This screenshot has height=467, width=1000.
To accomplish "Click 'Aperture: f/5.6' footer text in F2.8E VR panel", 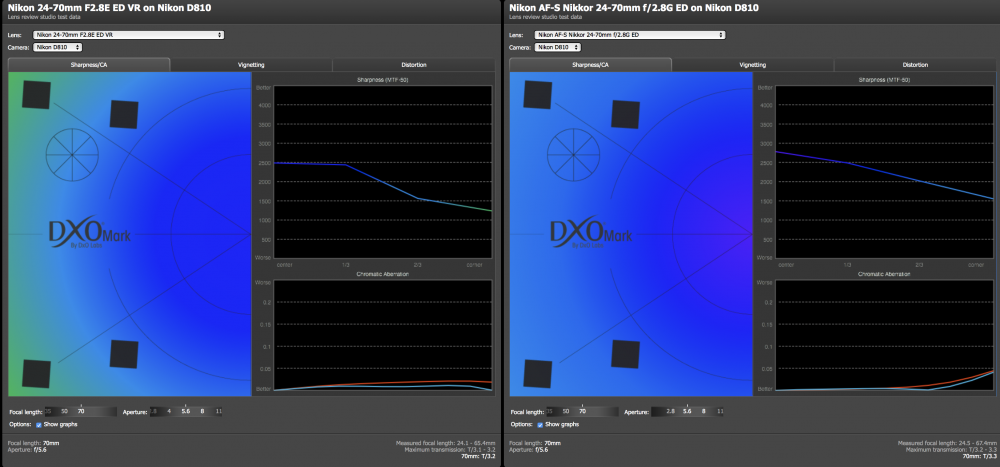I will pyautogui.click(x=29, y=450).
